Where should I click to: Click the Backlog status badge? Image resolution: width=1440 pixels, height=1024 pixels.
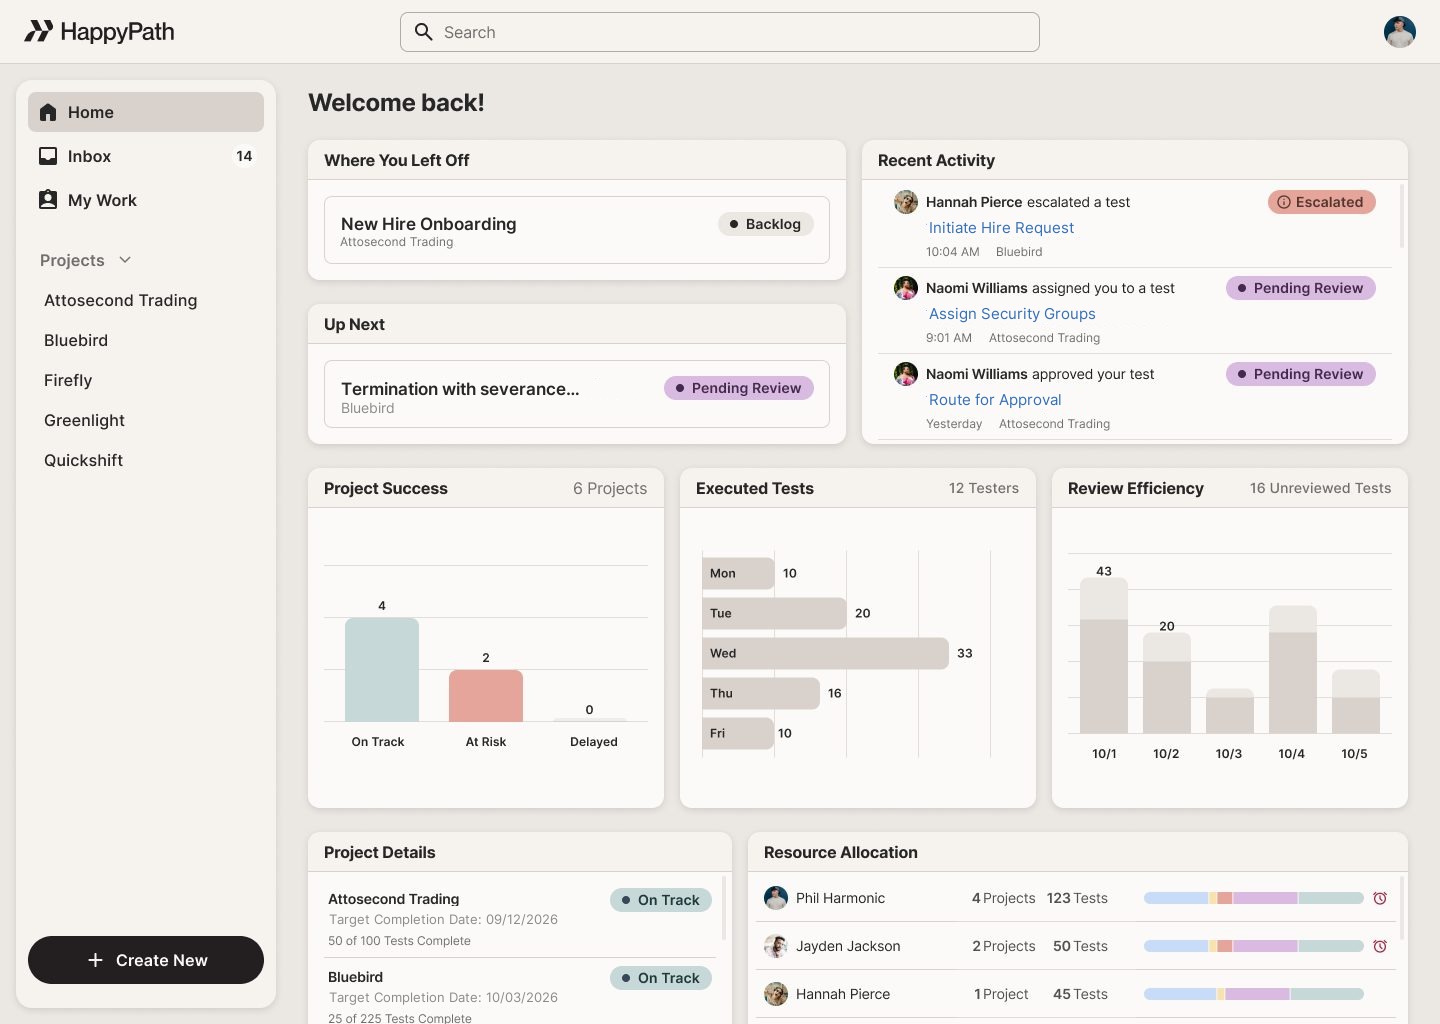(766, 224)
